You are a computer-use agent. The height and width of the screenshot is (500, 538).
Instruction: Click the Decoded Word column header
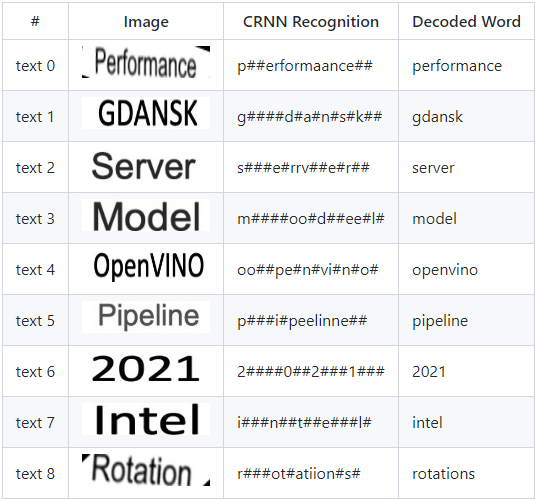pos(466,22)
